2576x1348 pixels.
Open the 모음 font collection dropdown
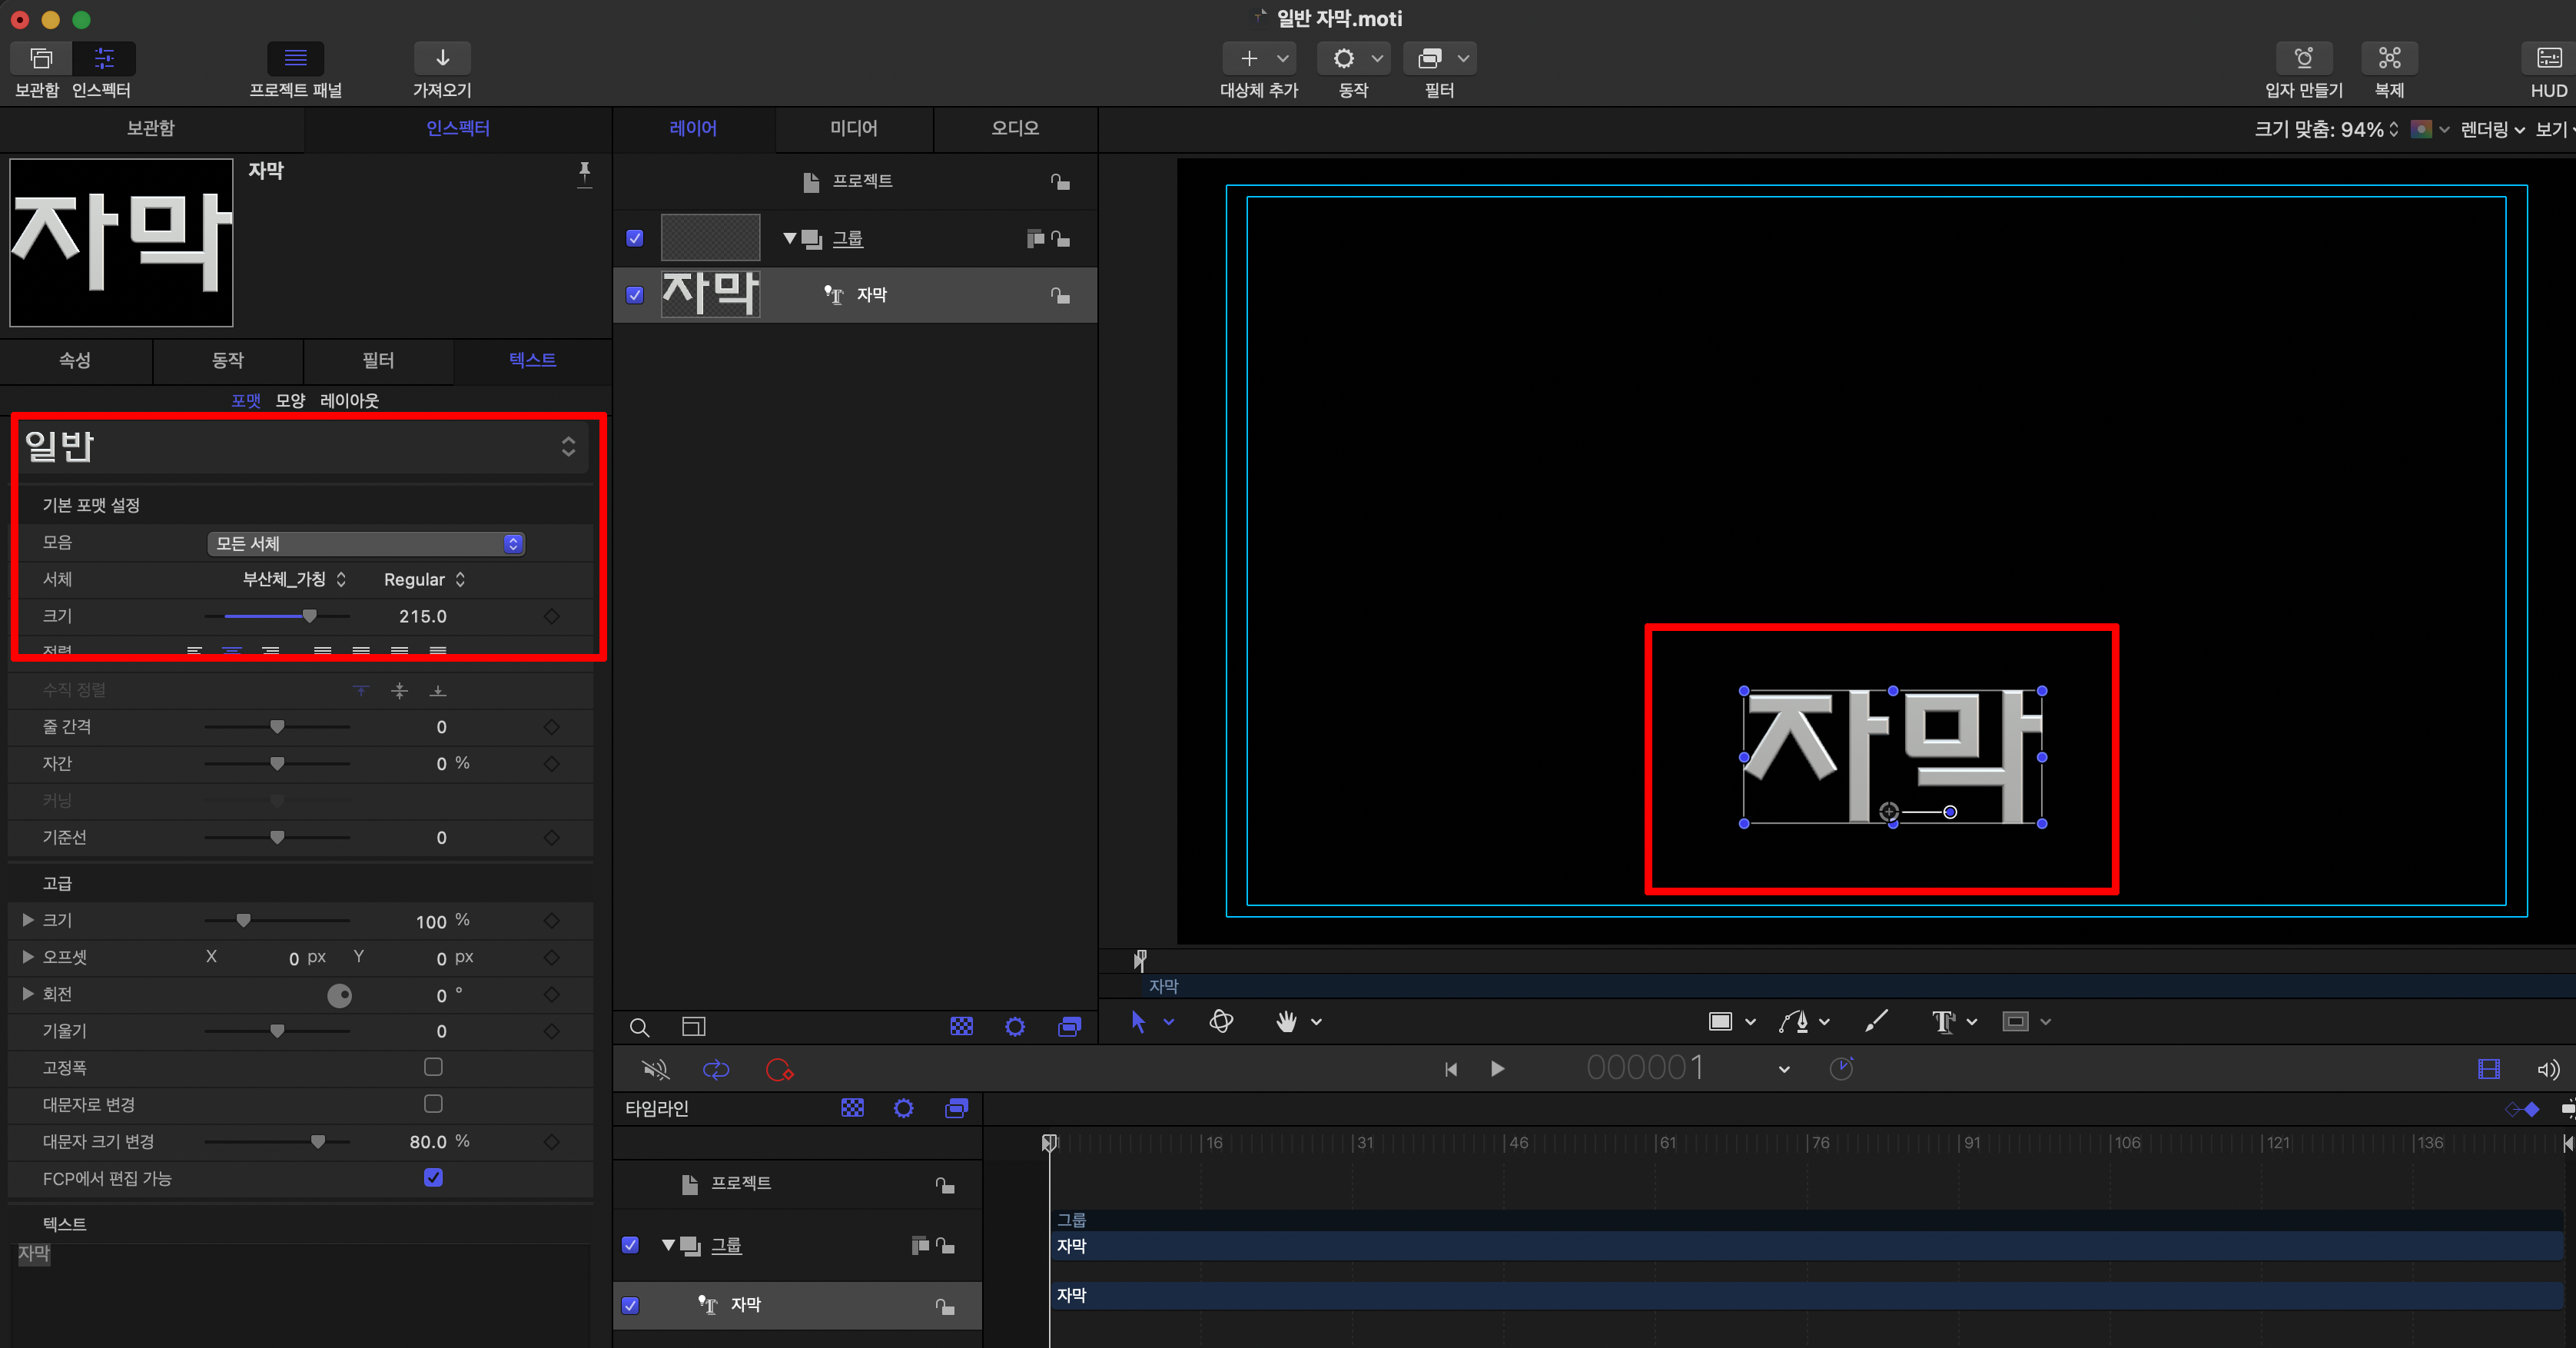(x=366, y=543)
